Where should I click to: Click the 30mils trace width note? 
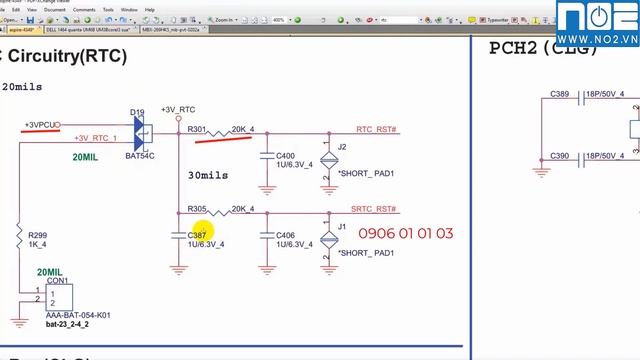[208, 176]
